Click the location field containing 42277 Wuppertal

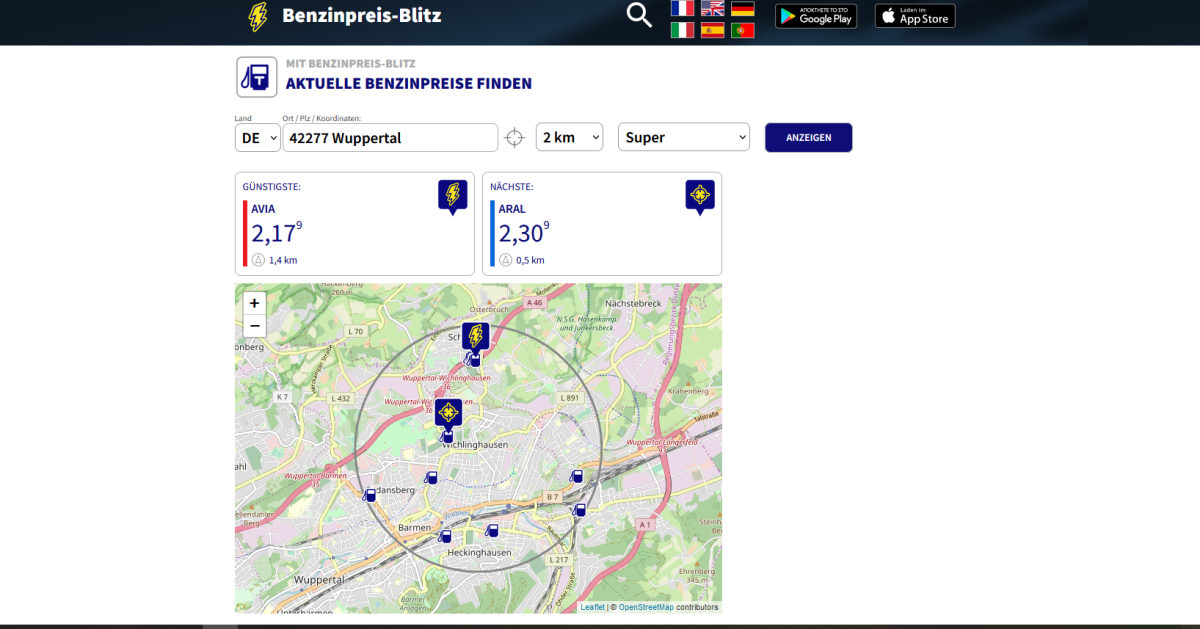point(390,137)
